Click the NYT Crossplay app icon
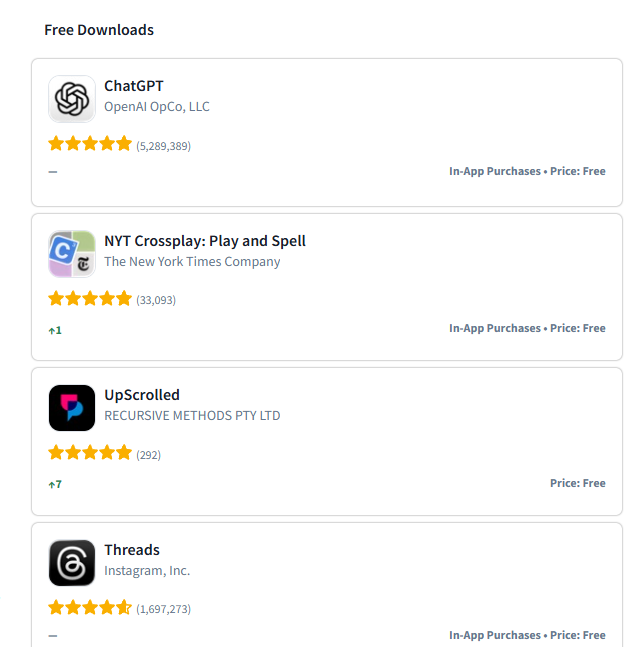The width and height of the screenshot is (626, 647). point(72,253)
